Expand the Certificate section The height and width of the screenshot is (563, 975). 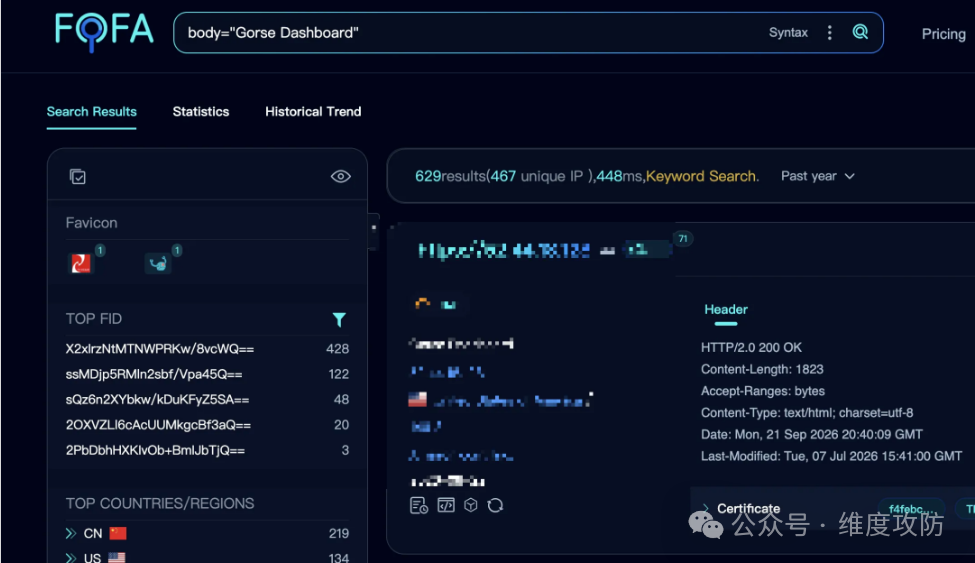tap(742, 508)
